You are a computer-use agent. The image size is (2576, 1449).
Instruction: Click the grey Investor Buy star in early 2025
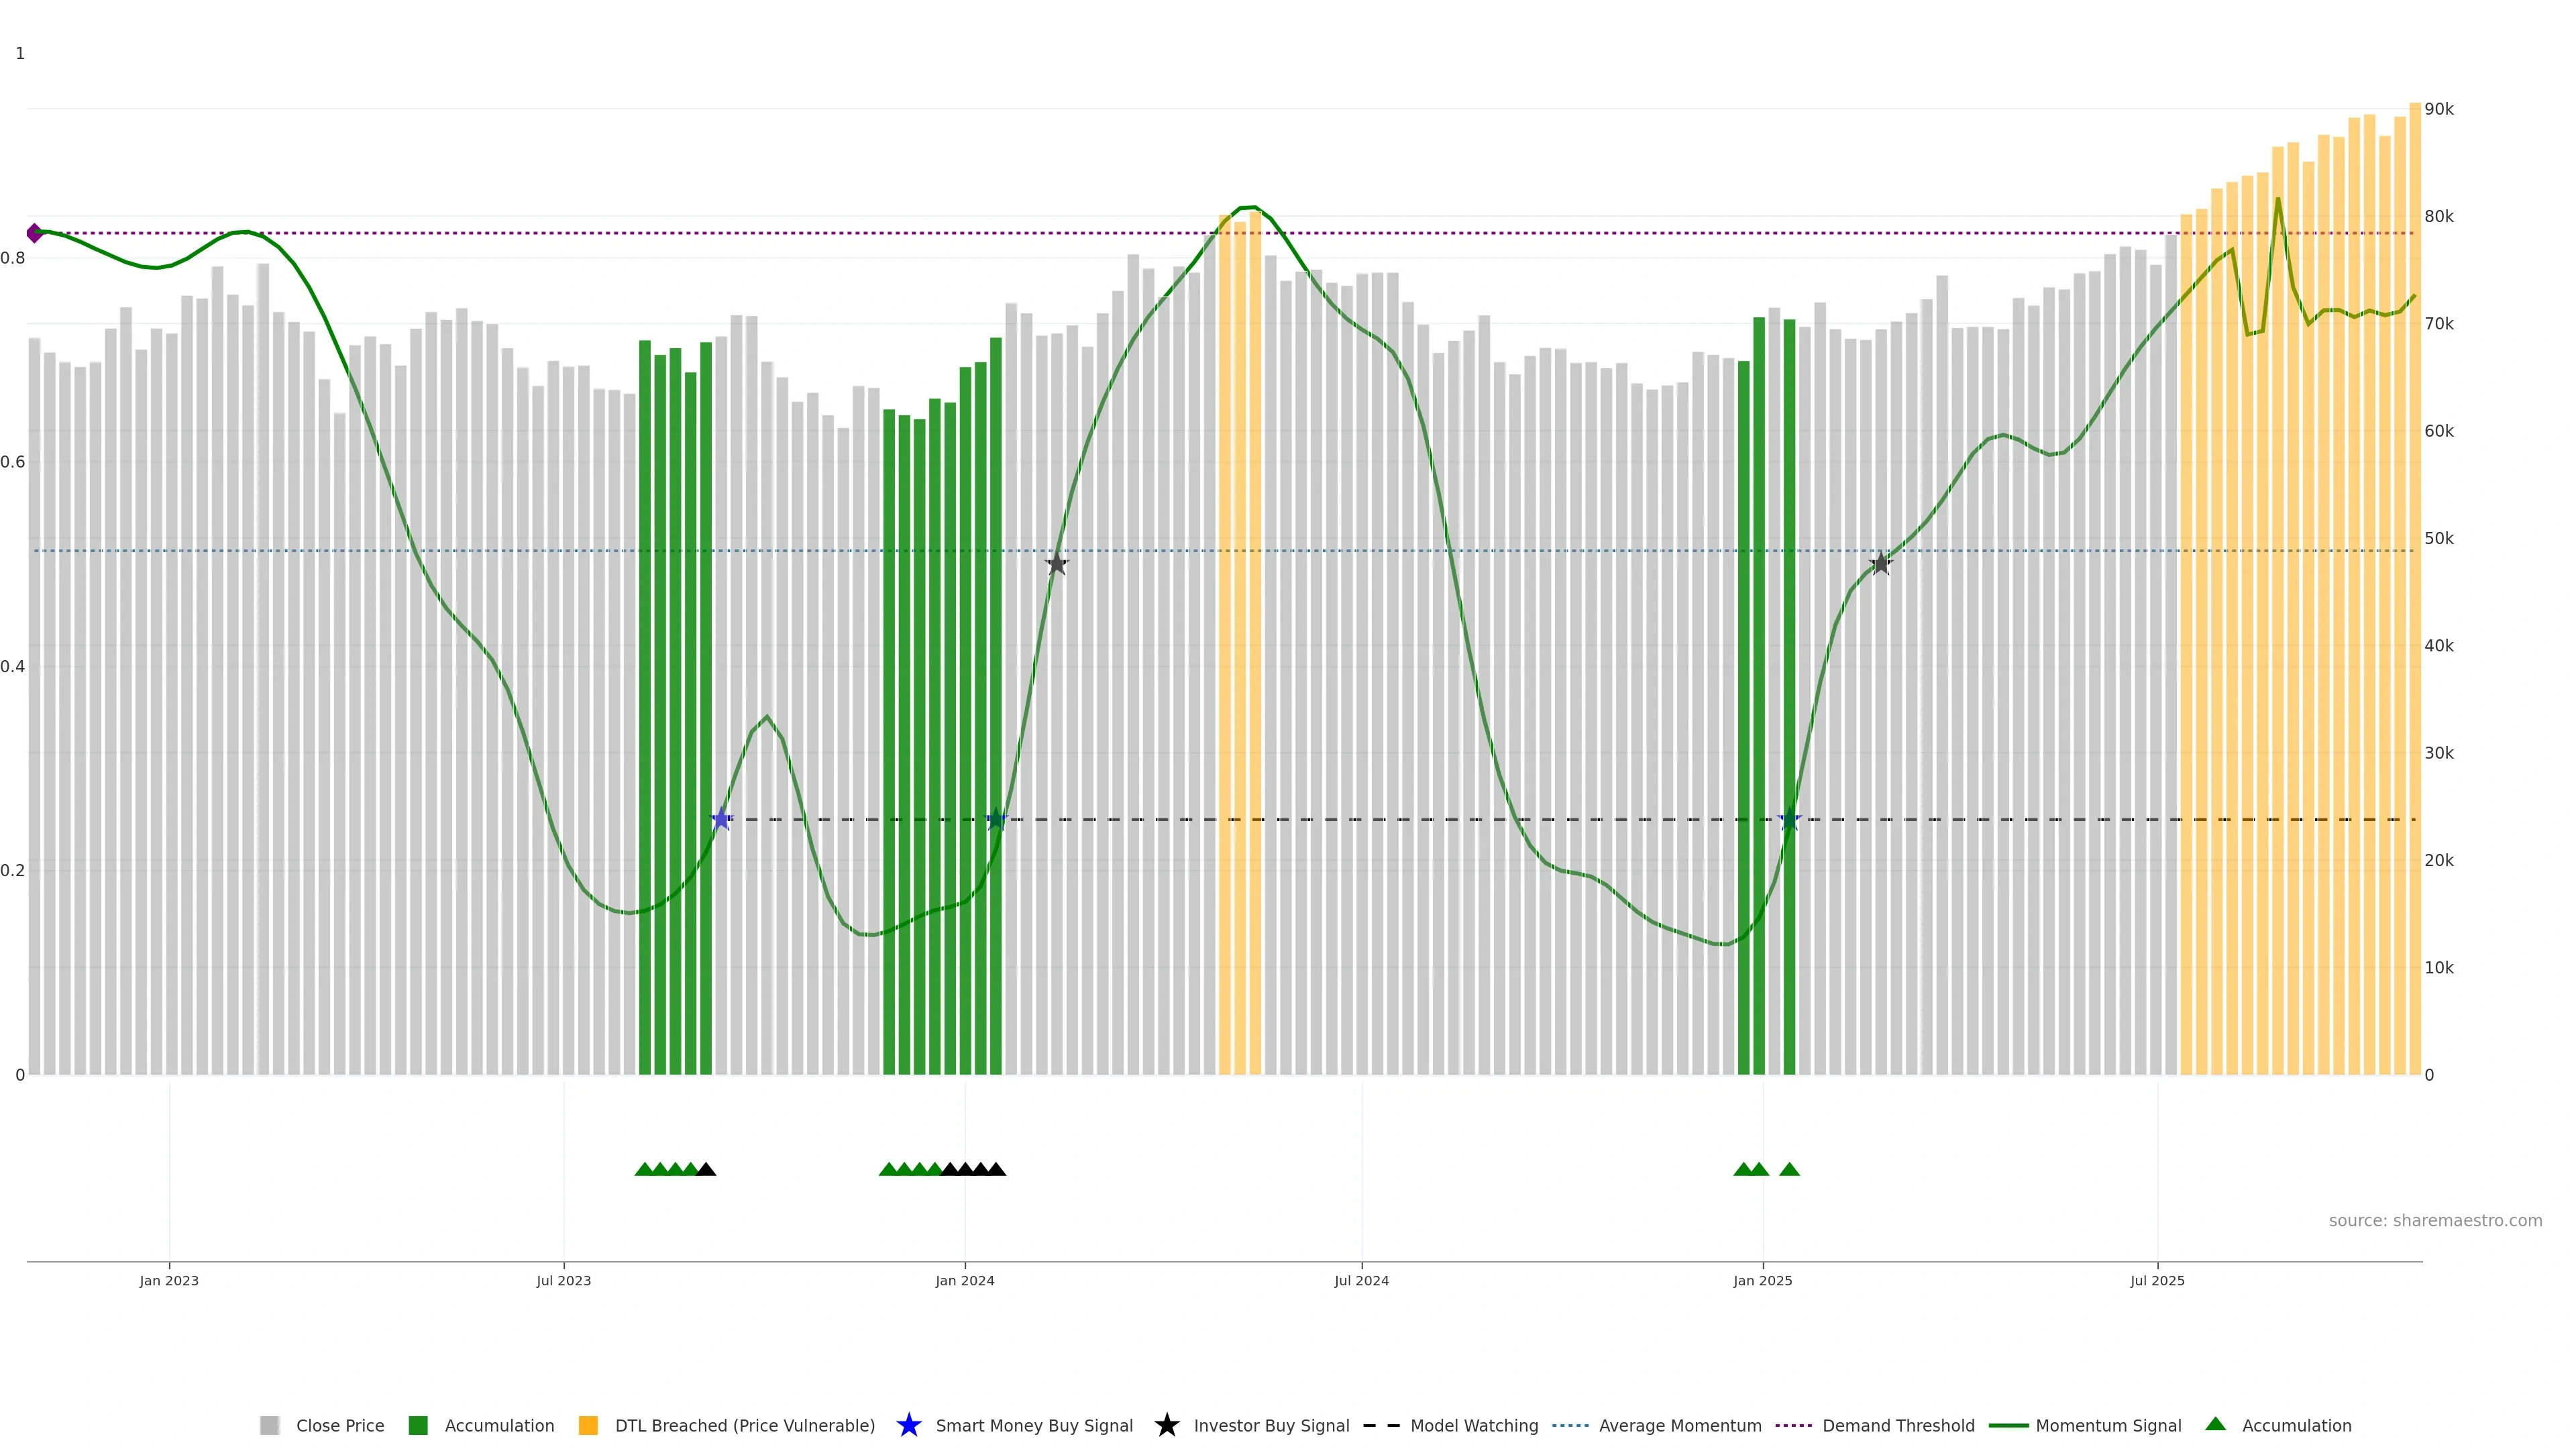click(1880, 564)
